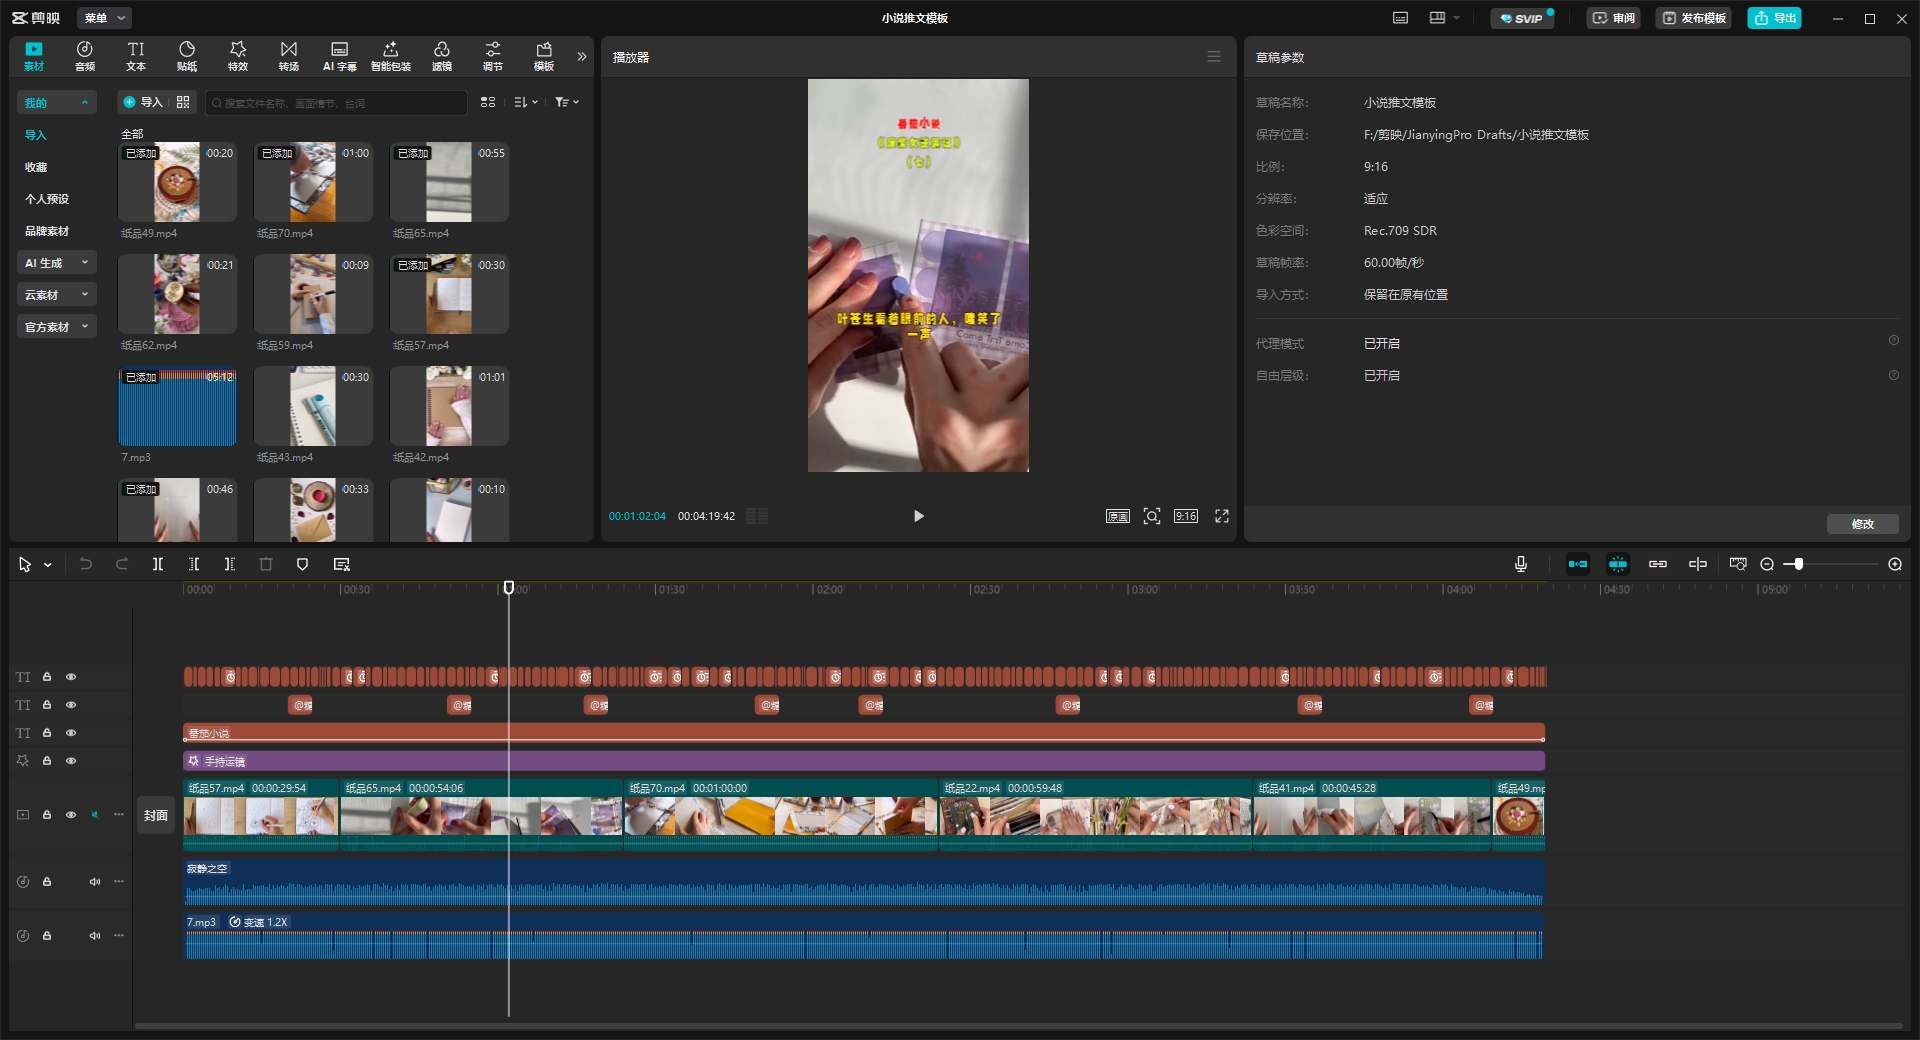Viewport: 1920px width, 1040px height.
Task: Hide the 番茄小说 text track
Action: click(x=71, y=733)
